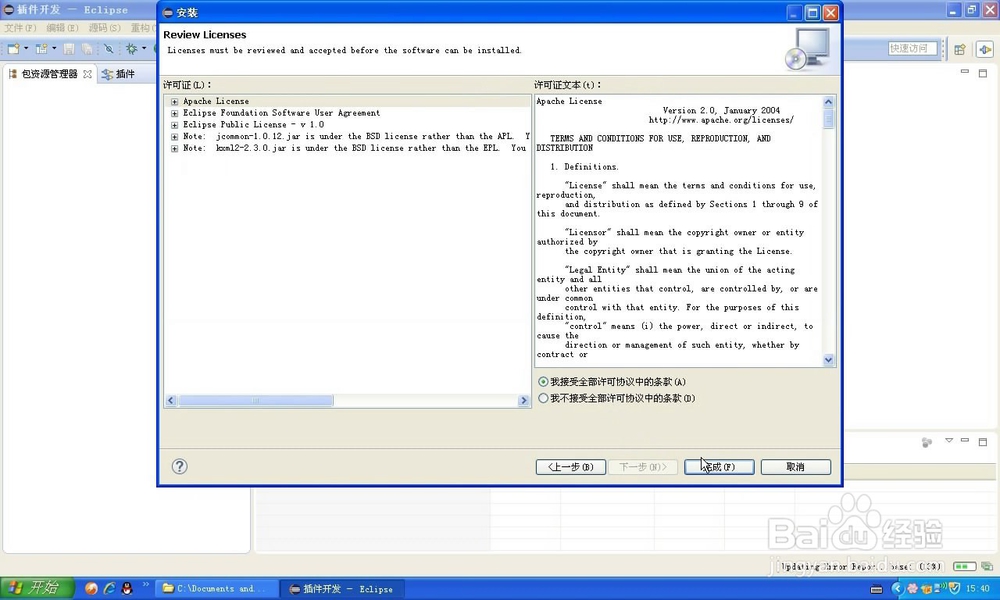The image size is (1000, 600).
Task: Select 我接受全部许可协议中的条款 radio button
Action: coord(543,382)
